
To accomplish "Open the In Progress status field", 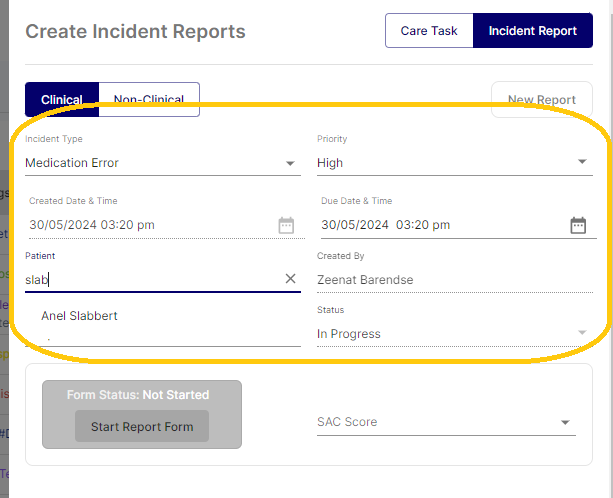I will pyautogui.click(x=440, y=334).
